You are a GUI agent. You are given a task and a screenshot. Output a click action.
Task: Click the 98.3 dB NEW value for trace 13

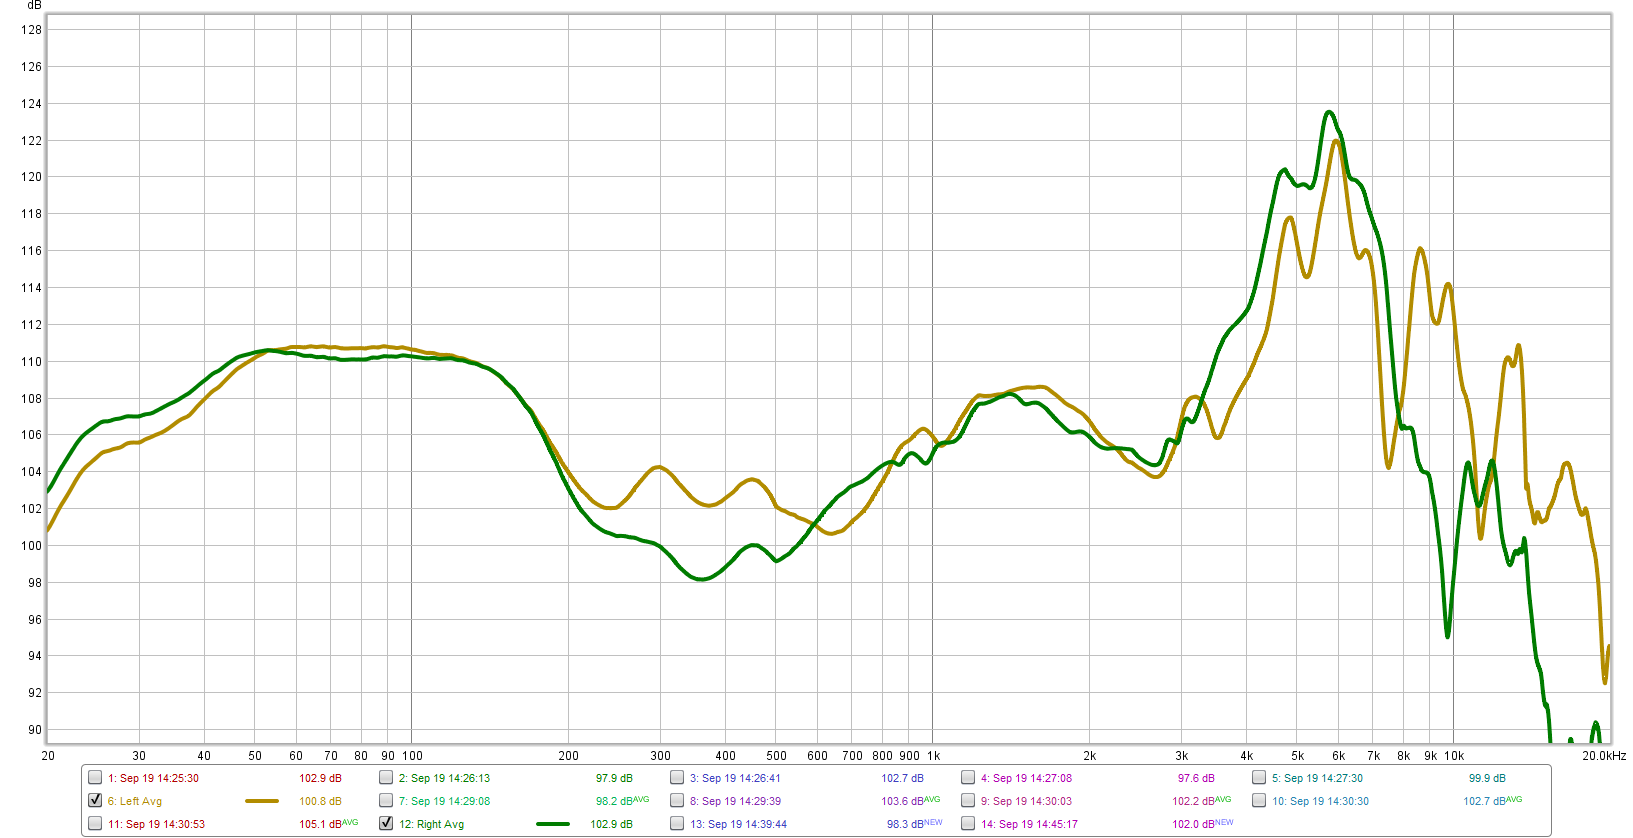coord(914,824)
